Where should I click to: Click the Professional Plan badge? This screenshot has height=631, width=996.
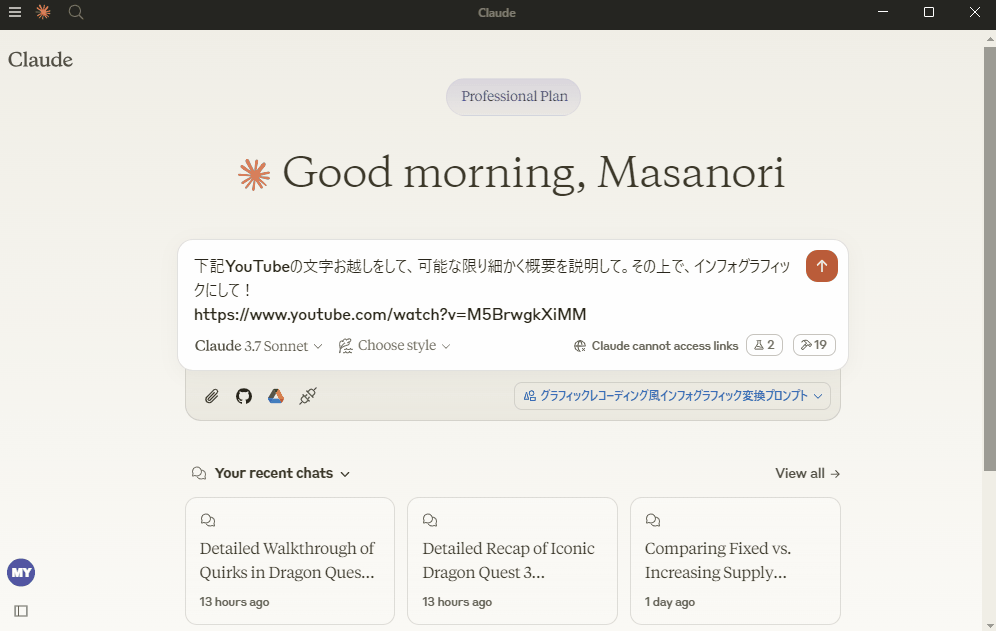pos(514,97)
